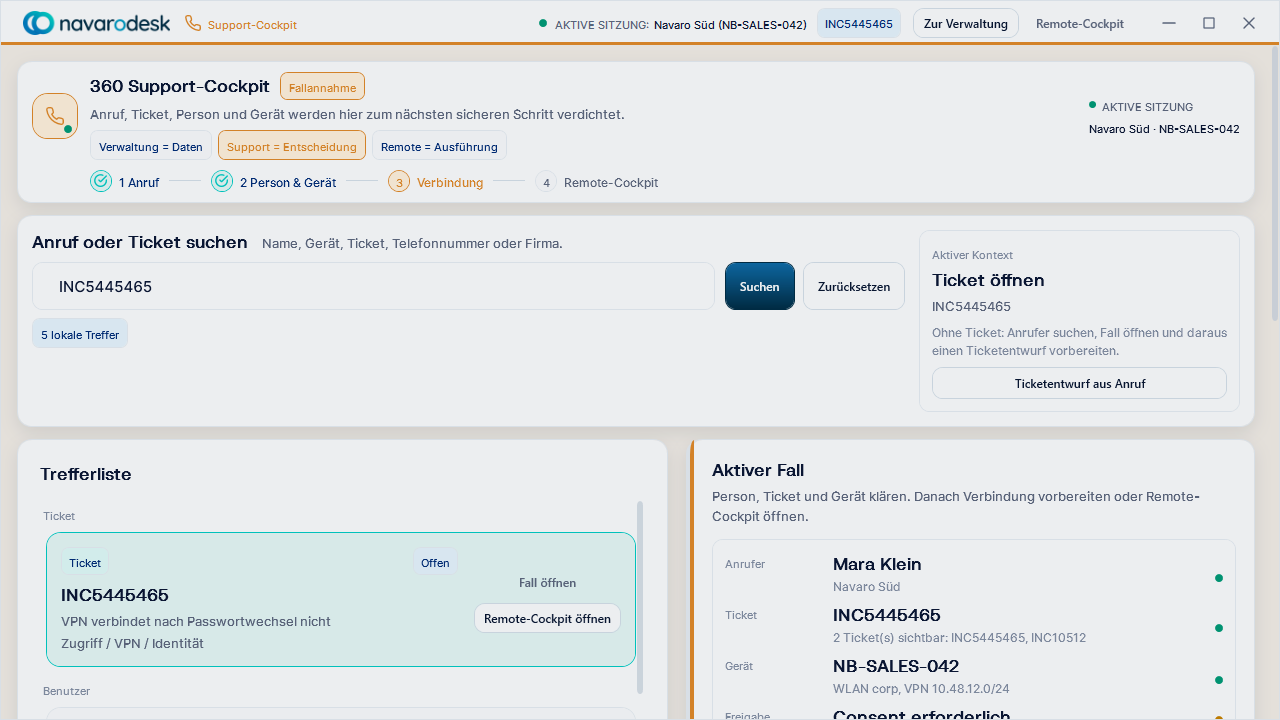Click the green dot before AKTIVE SITZUNG in title bar
1280x720 pixels.
543,23
